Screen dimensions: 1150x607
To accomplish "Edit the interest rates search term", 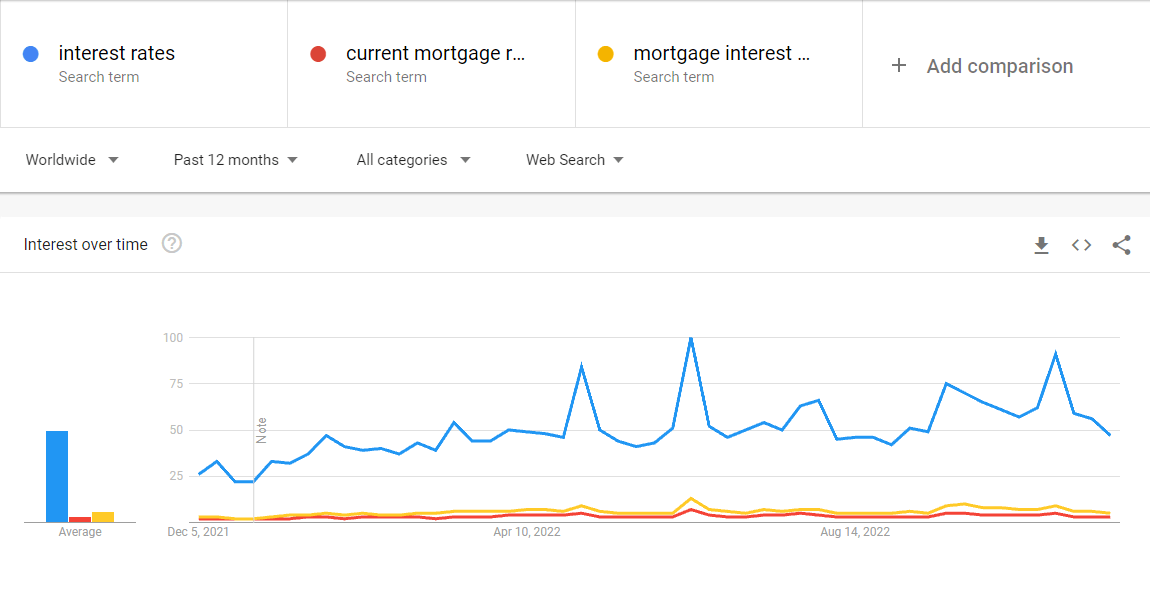I will 117,54.
